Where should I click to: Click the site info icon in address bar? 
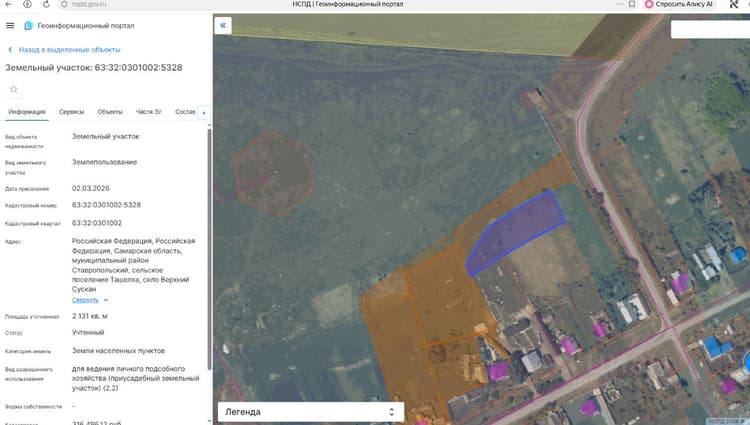(64, 4)
